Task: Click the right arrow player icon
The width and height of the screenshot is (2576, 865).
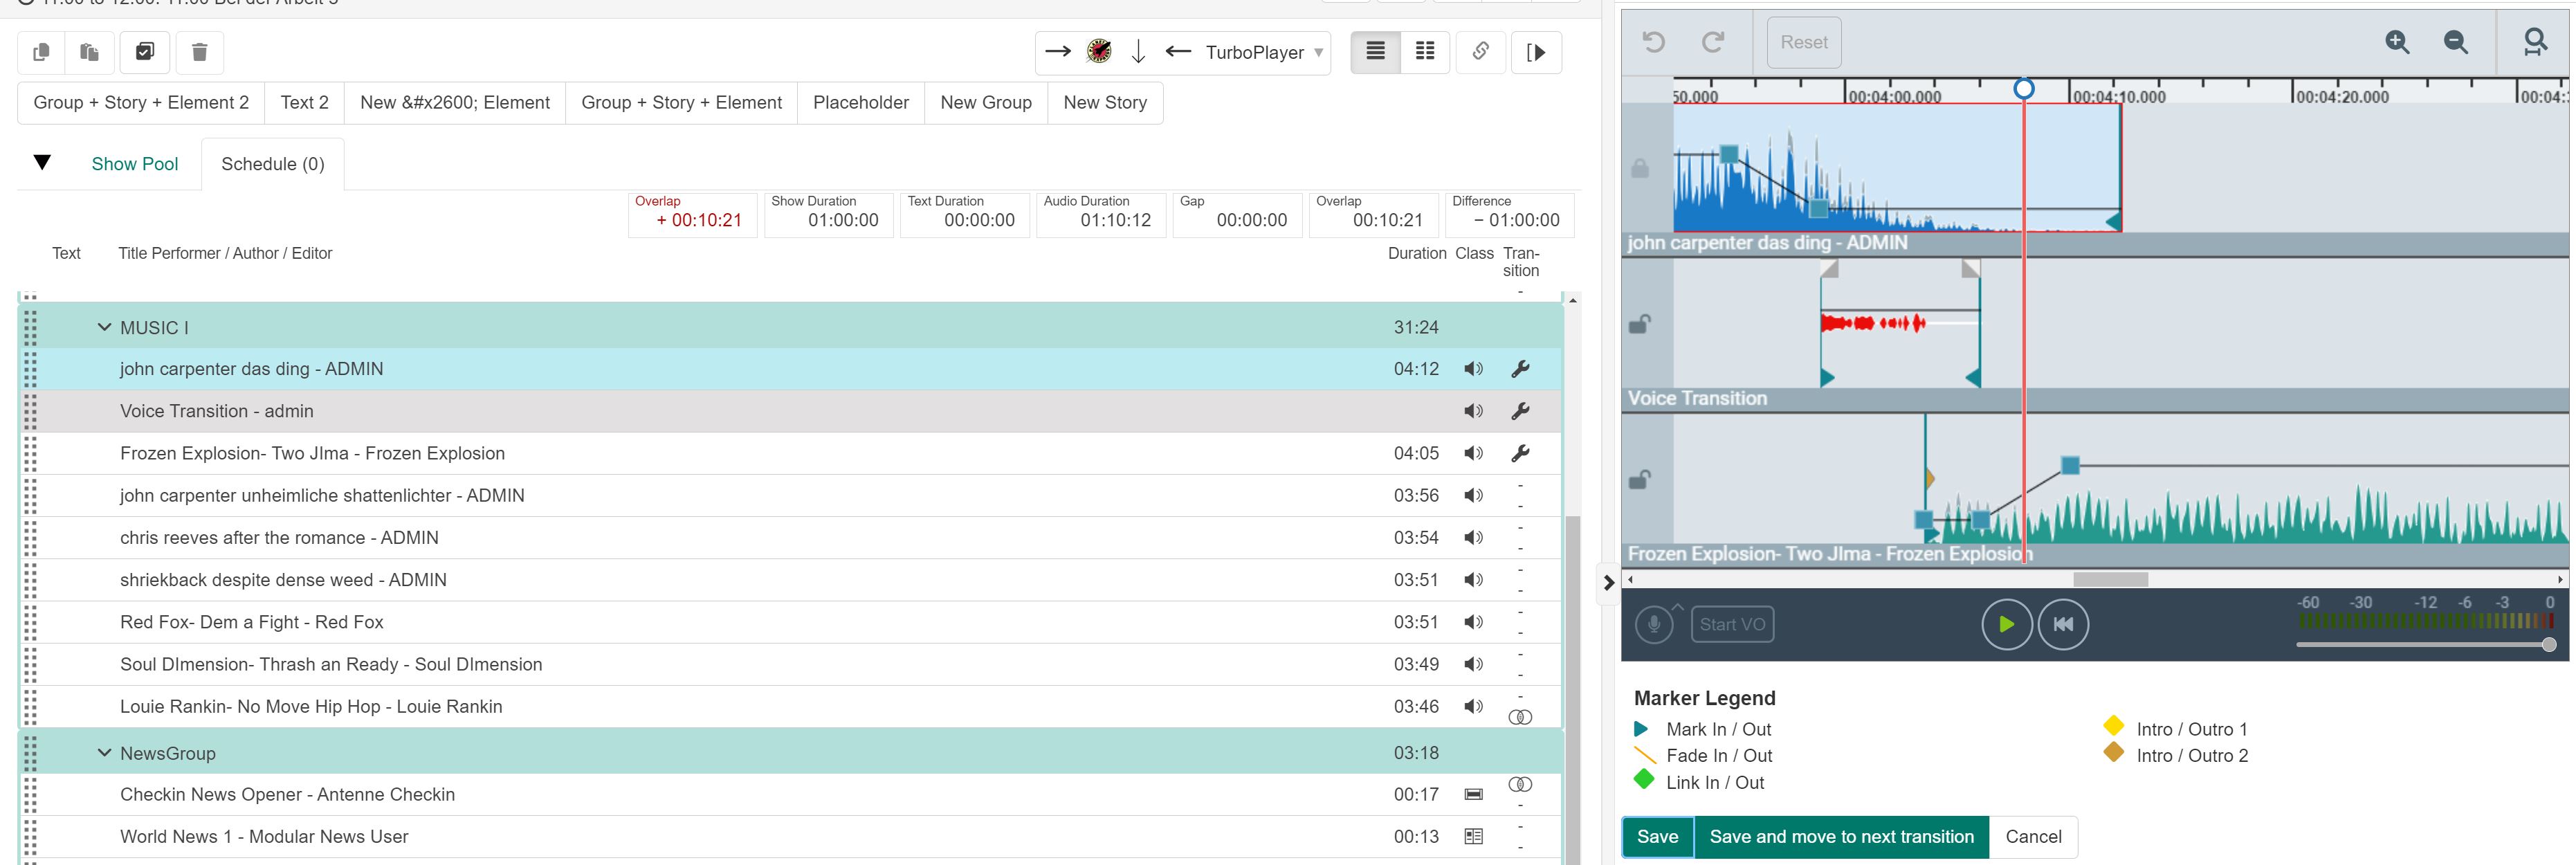Action: pos(1058,51)
